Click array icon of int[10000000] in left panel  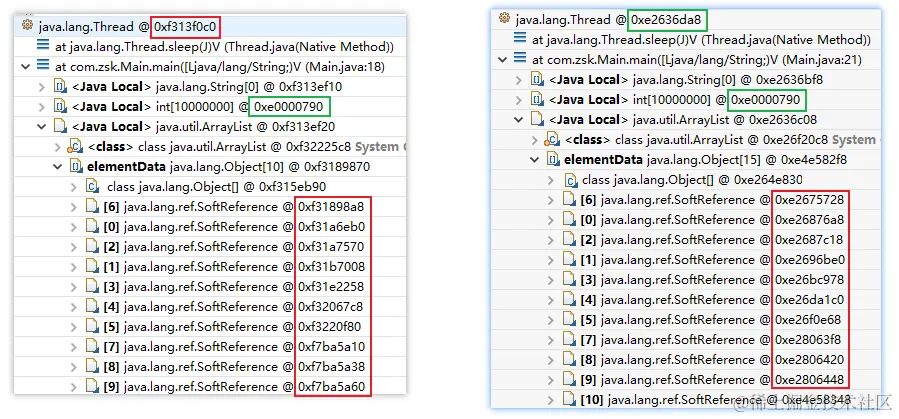pyautogui.click(x=60, y=107)
